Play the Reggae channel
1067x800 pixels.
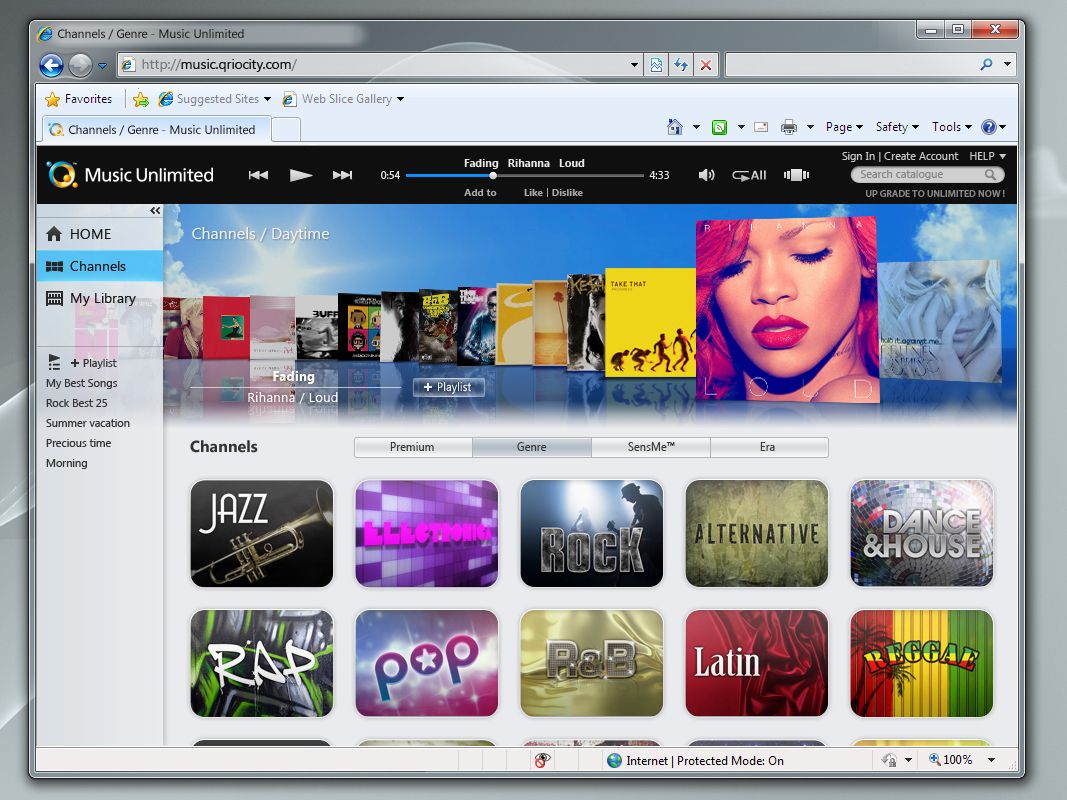[921, 663]
